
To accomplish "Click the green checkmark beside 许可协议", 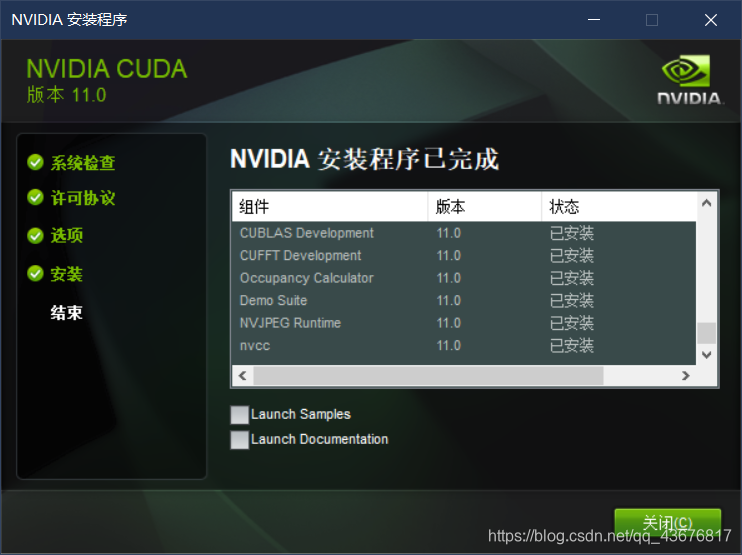I will click(x=35, y=197).
